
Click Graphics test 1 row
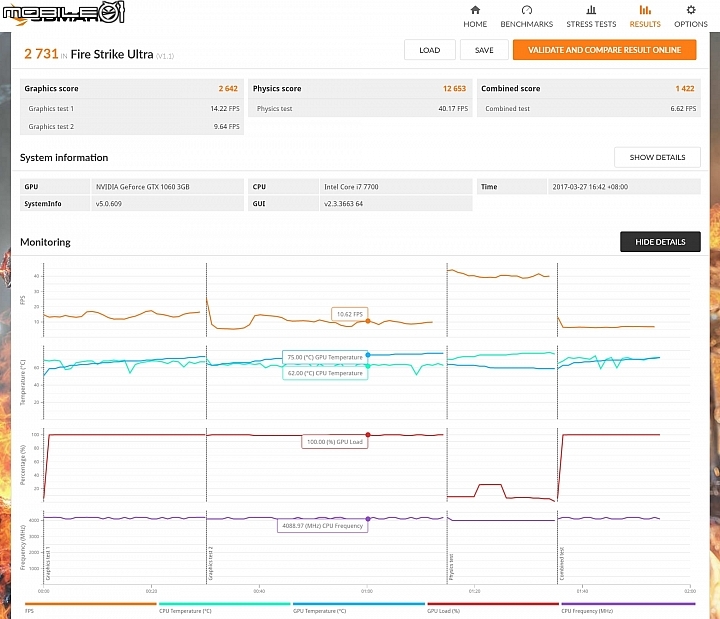coord(132,108)
